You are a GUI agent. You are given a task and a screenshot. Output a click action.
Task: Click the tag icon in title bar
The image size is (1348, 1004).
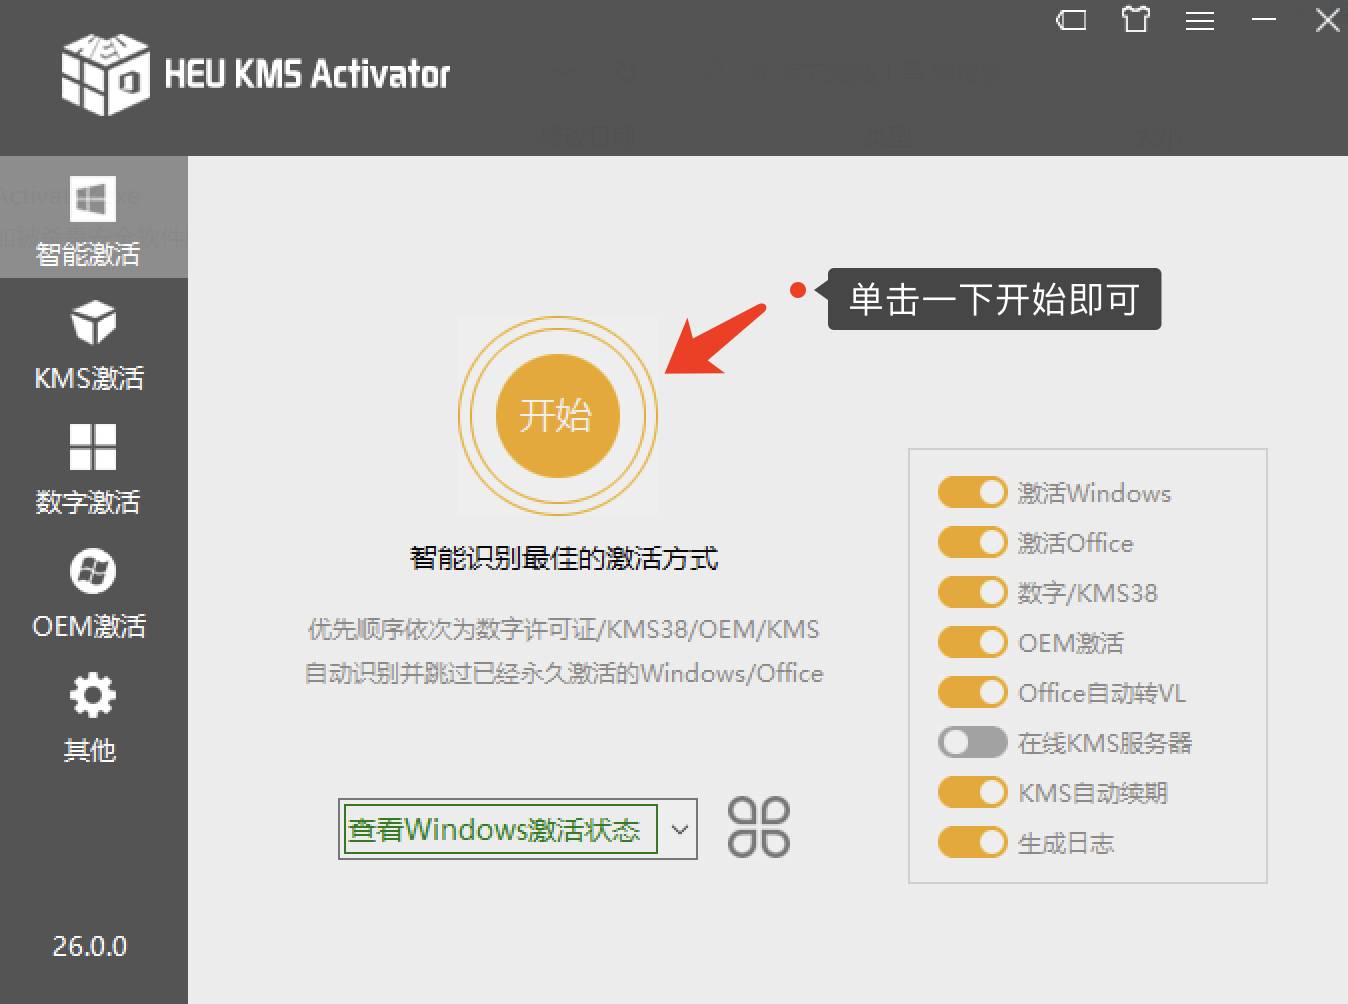[x=1071, y=20]
